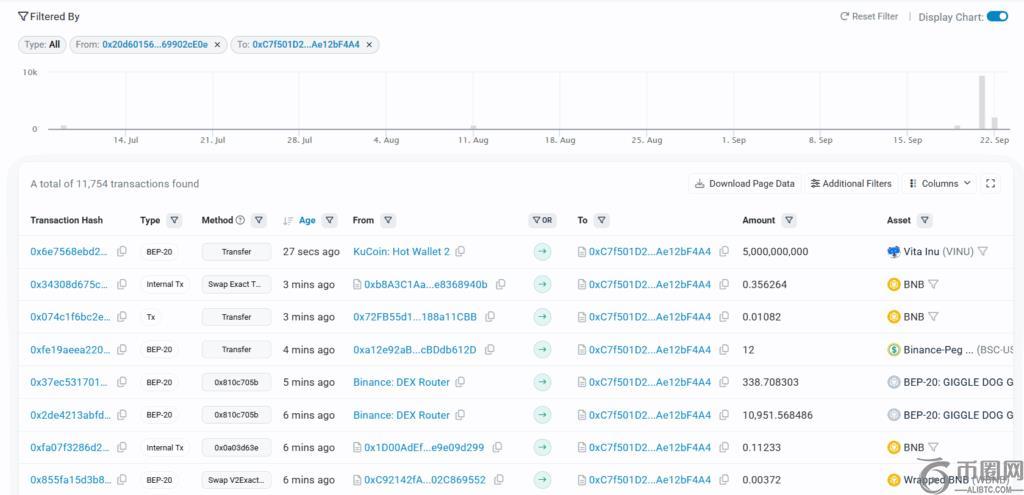Open filter for Method column

(x=259, y=220)
